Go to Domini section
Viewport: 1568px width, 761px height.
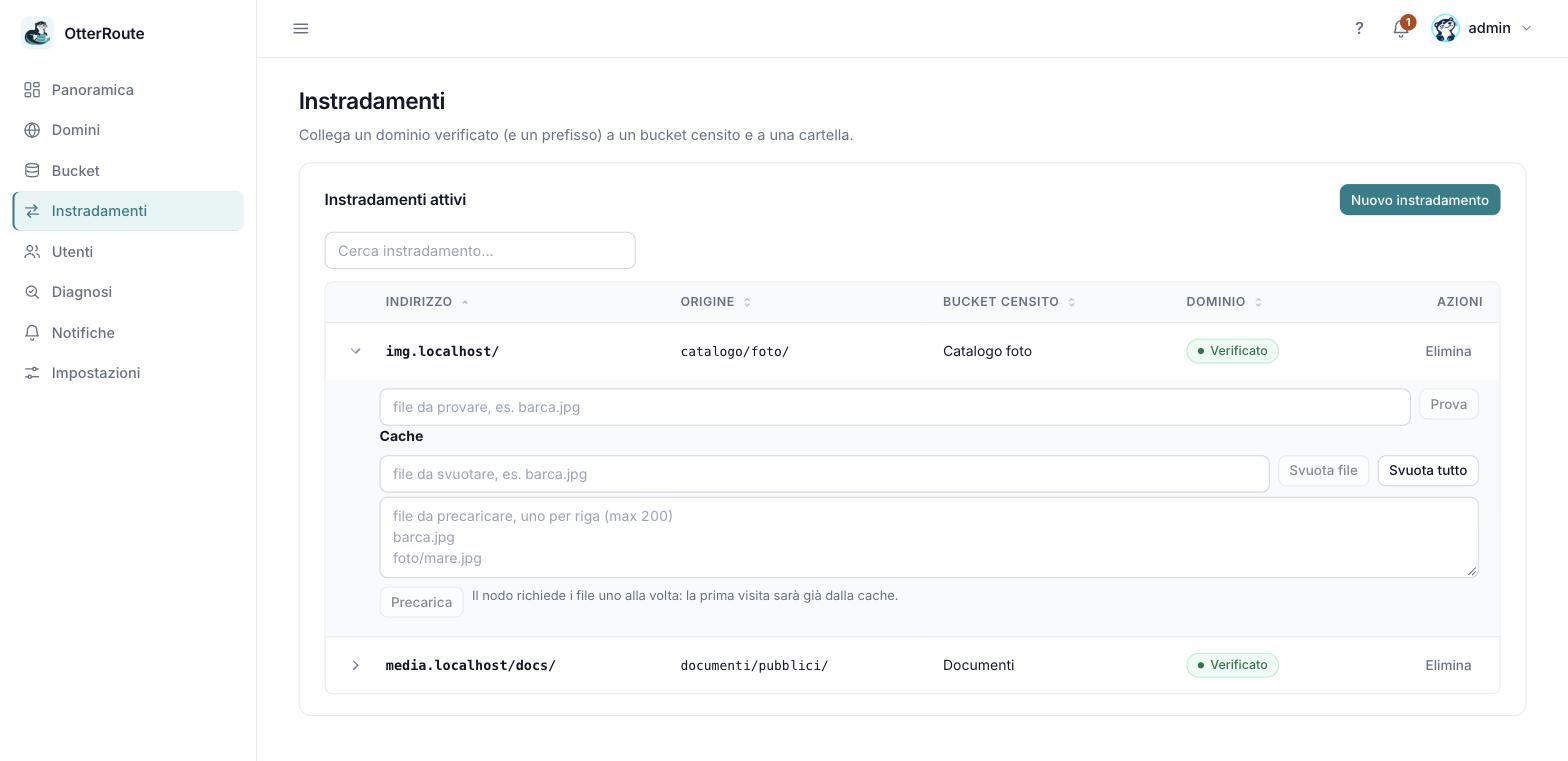[128, 130]
